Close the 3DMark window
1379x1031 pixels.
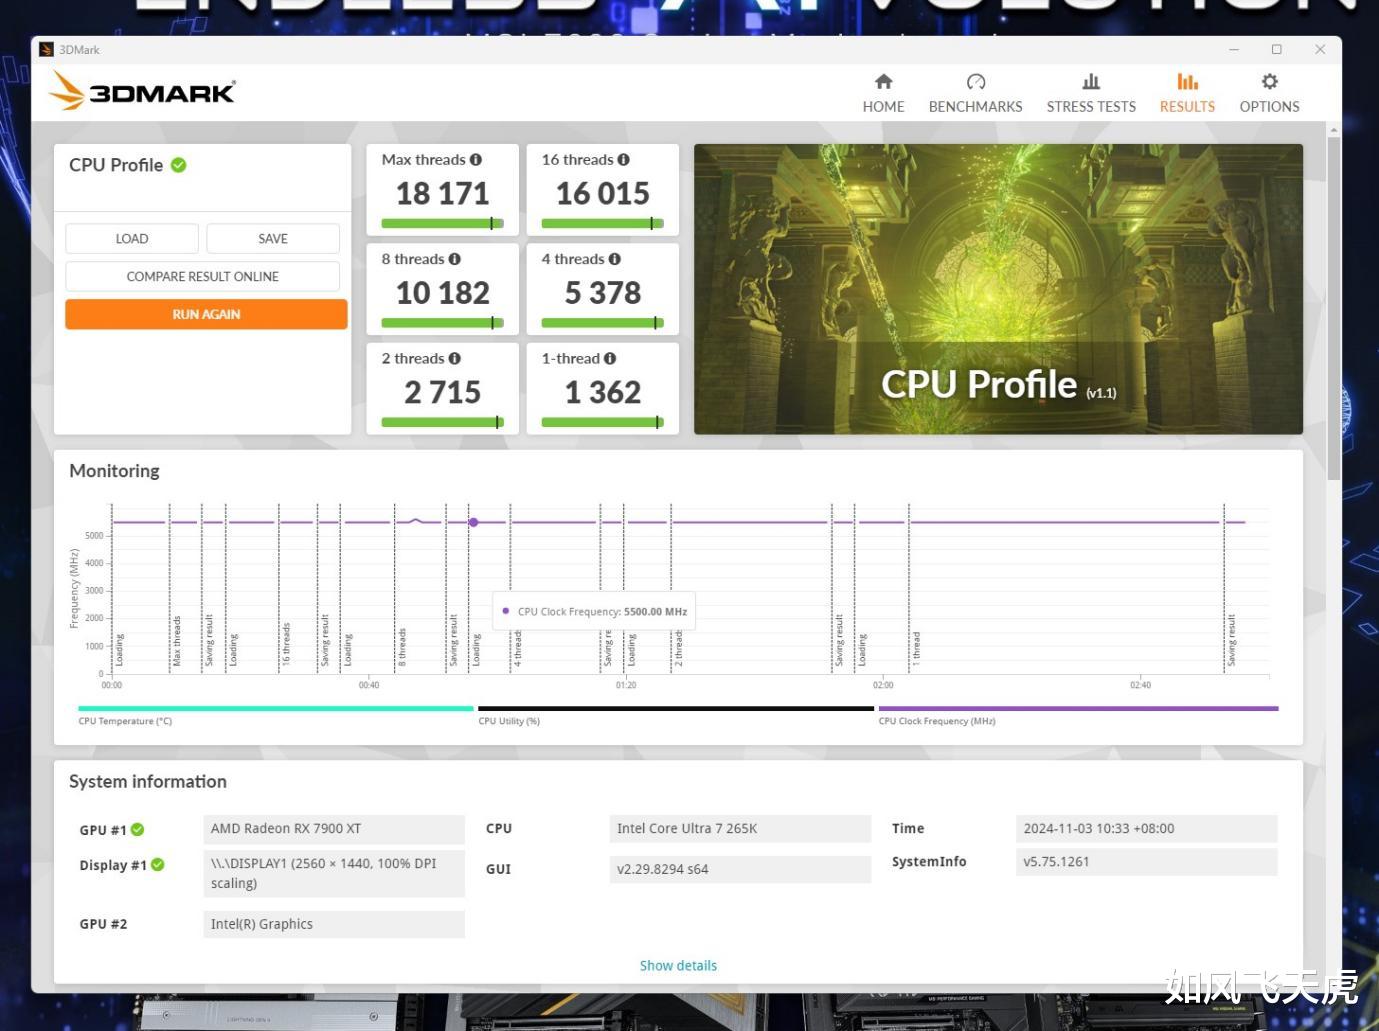(x=1320, y=49)
